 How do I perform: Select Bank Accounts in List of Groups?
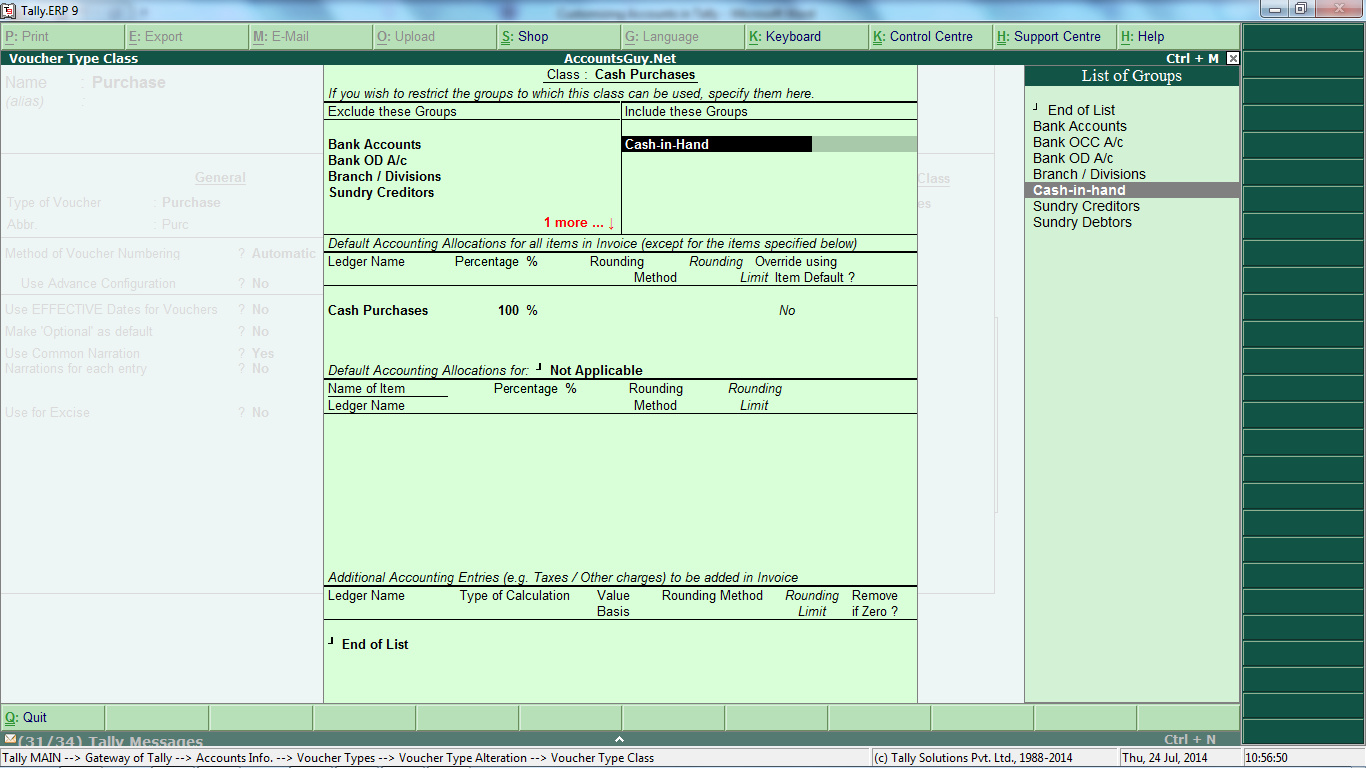click(x=1080, y=126)
